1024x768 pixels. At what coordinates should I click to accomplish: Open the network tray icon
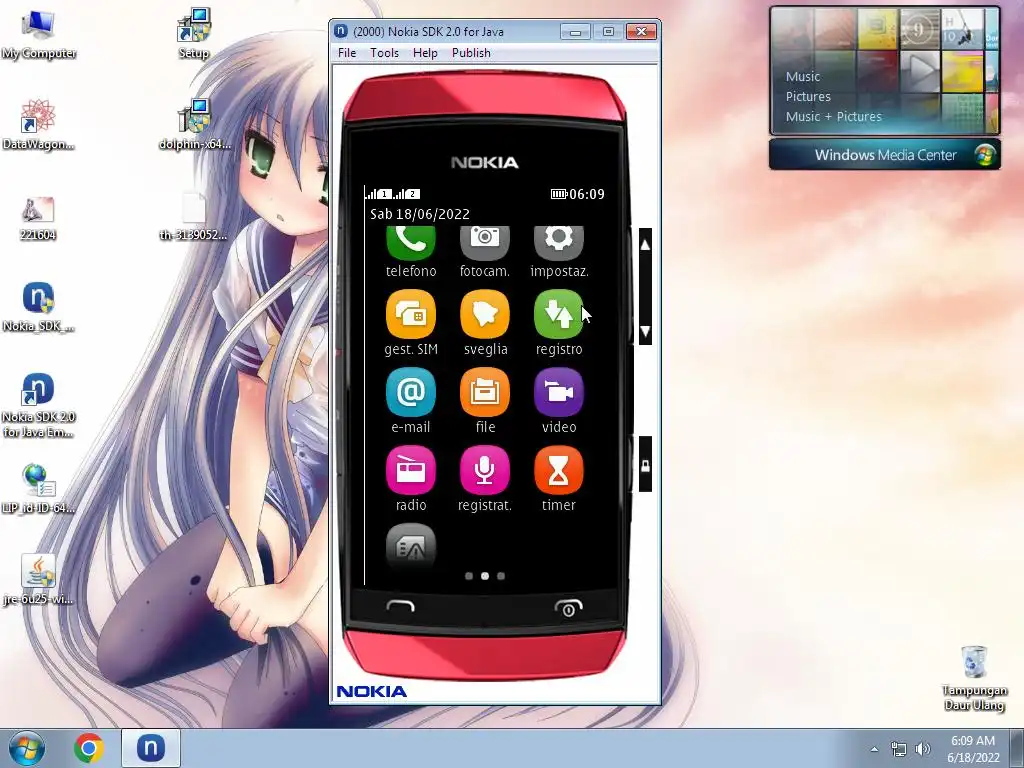pos(899,749)
